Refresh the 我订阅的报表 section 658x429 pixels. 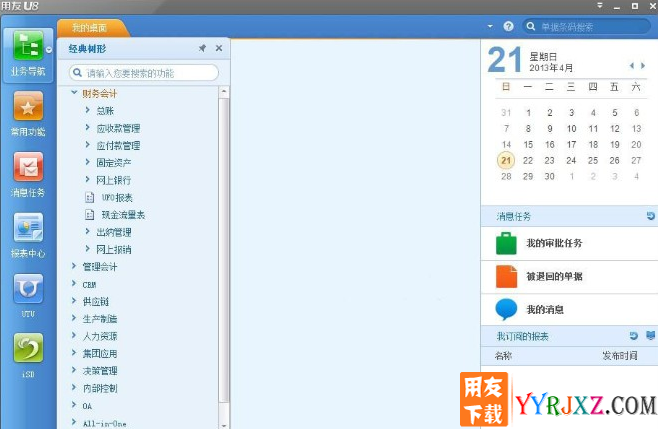pos(634,335)
